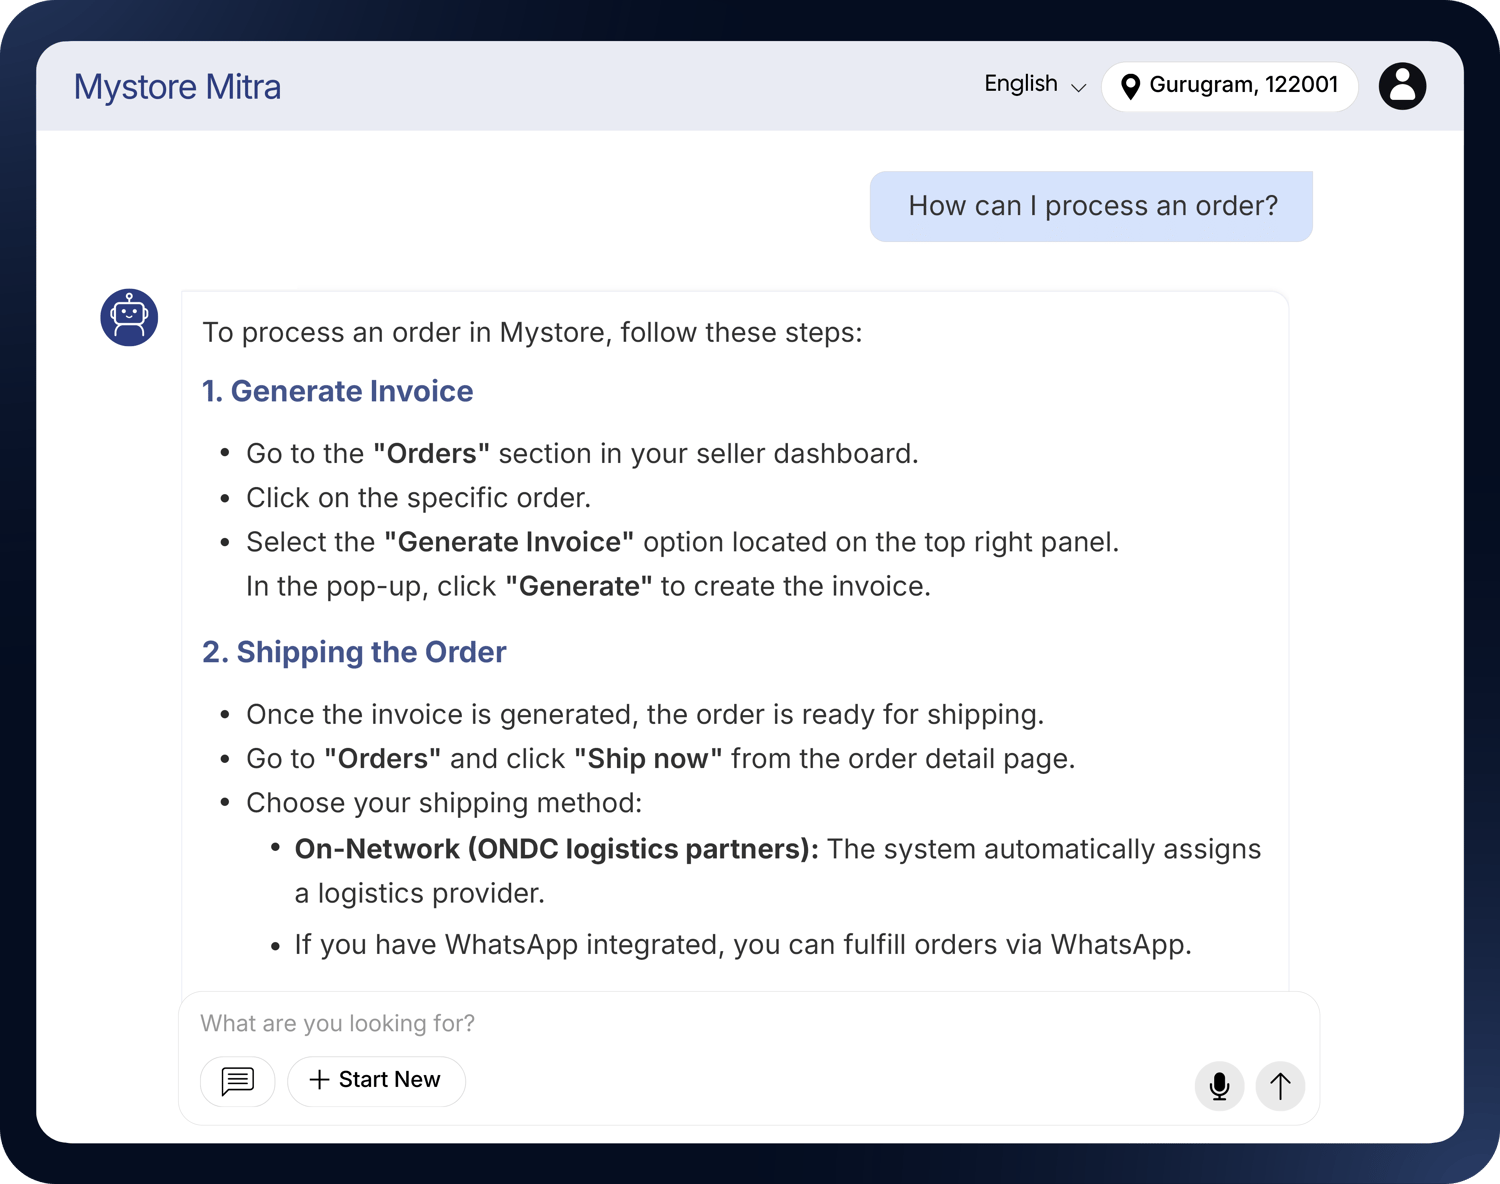
Task: Click the '1. Generate Invoice' heading
Action: coord(337,391)
